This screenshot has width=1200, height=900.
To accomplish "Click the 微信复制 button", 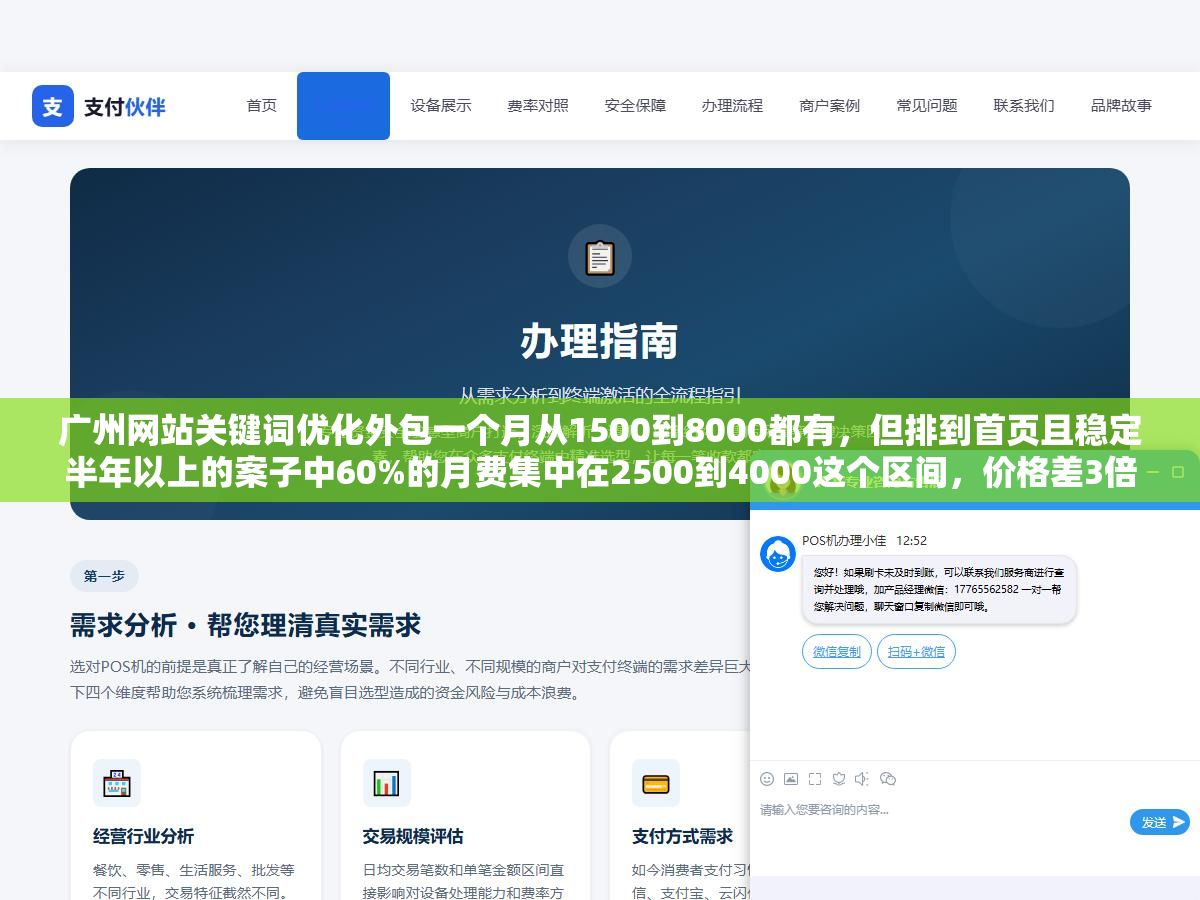I will pos(837,652).
